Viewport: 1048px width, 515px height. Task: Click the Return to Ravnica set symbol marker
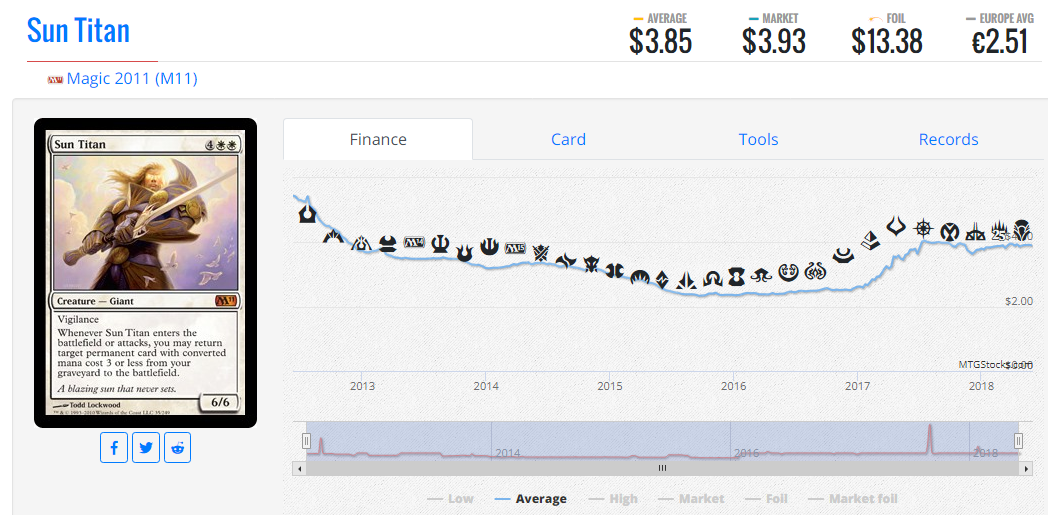307,214
